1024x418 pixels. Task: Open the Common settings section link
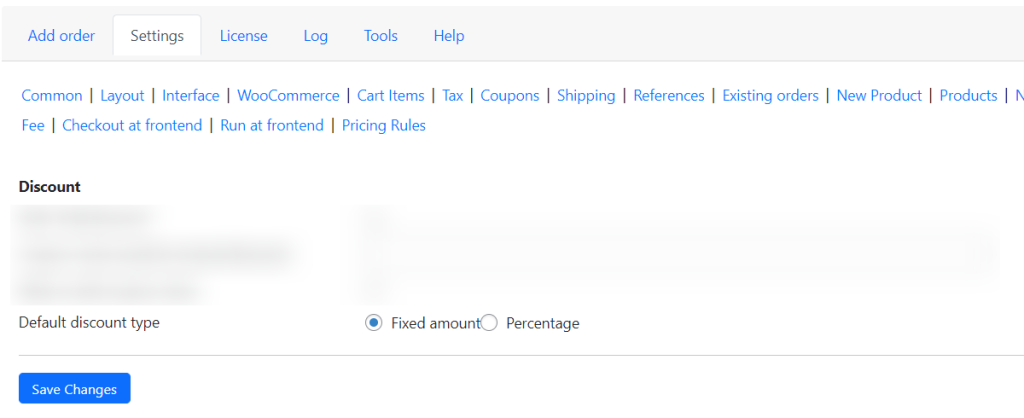tap(52, 95)
